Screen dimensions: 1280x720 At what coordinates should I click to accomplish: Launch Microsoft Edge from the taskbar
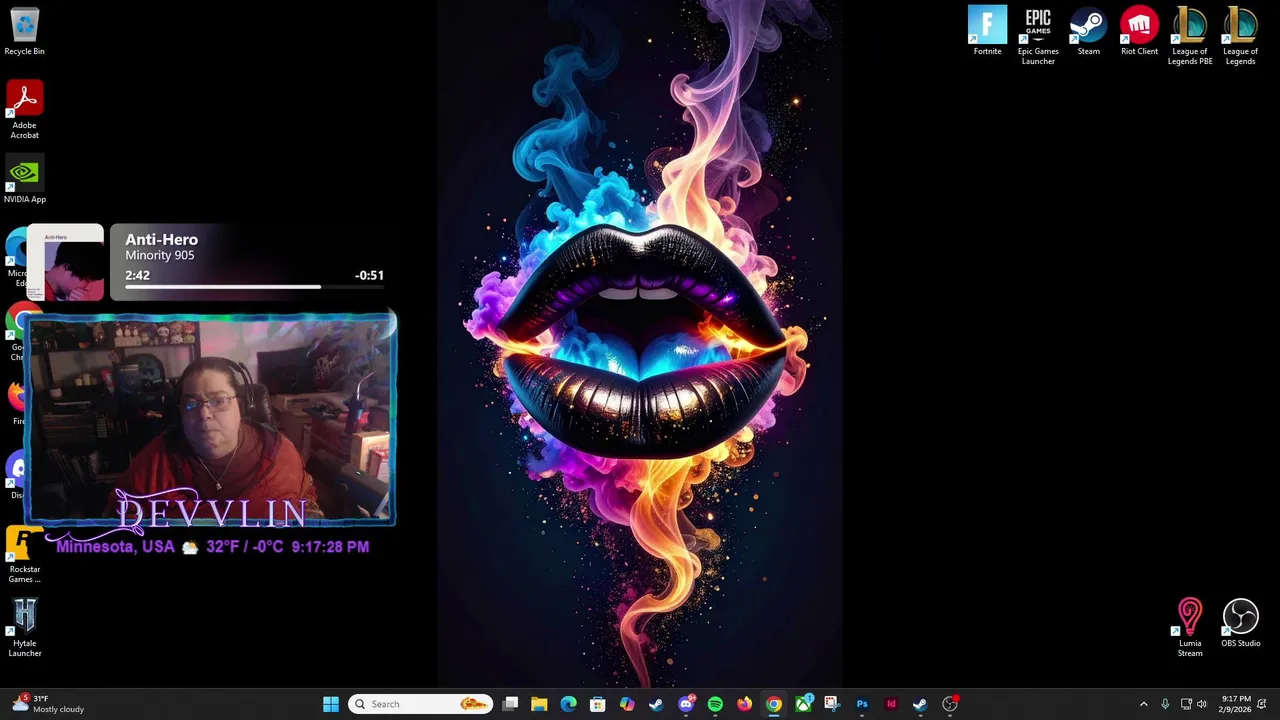coord(568,704)
